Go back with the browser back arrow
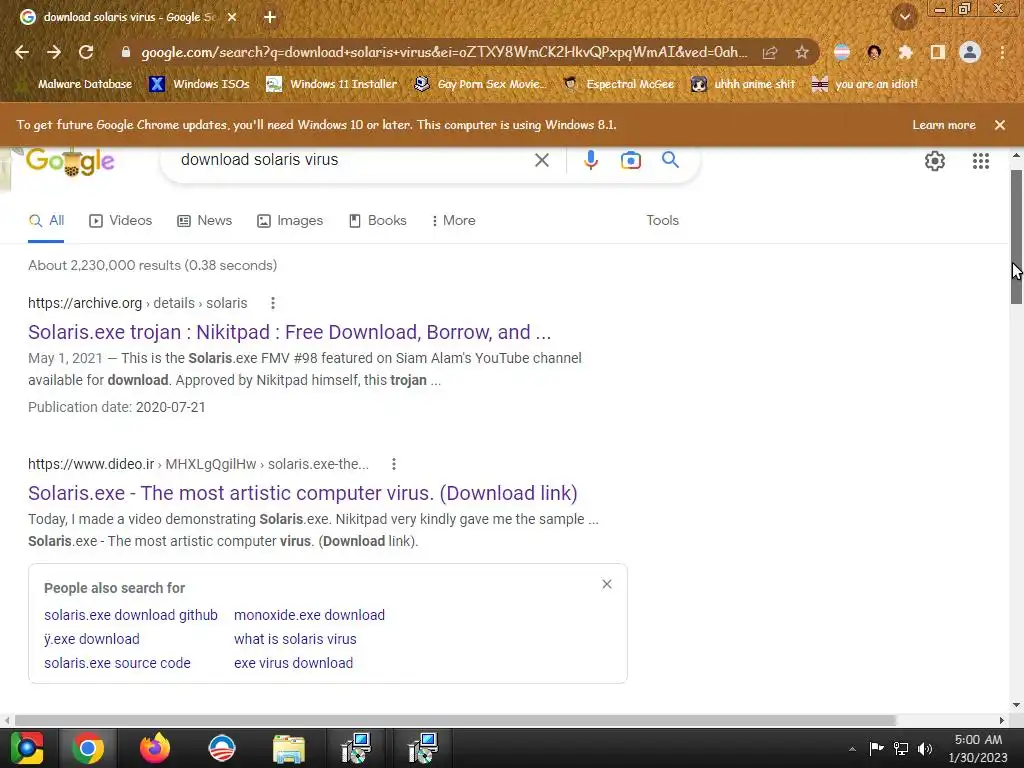This screenshot has width=1024, height=768. pos(22,52)
